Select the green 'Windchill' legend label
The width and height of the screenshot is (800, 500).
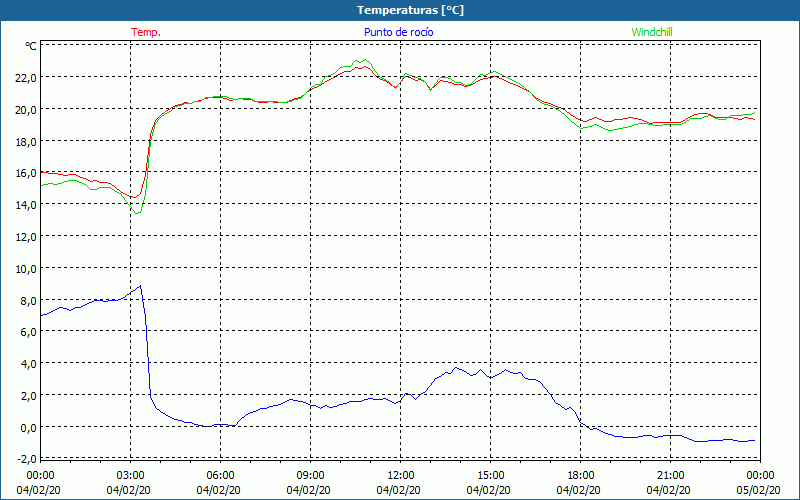(x=652, y=32)
